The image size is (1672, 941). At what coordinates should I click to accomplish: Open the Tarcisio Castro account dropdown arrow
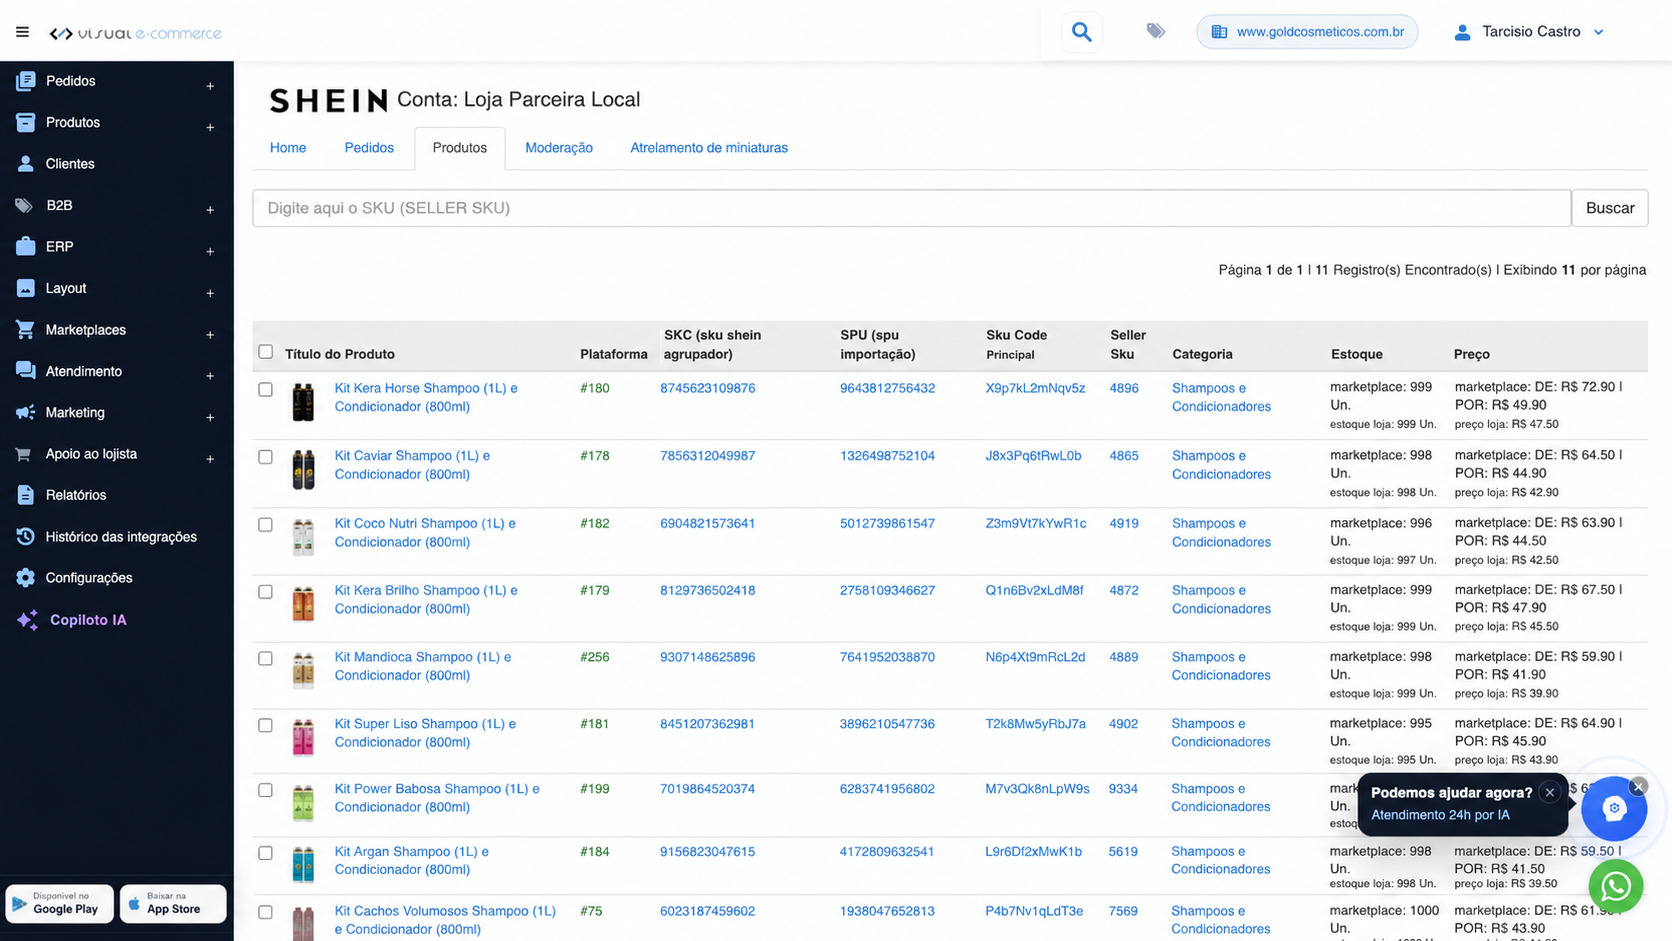click(x=1598, y=32)
